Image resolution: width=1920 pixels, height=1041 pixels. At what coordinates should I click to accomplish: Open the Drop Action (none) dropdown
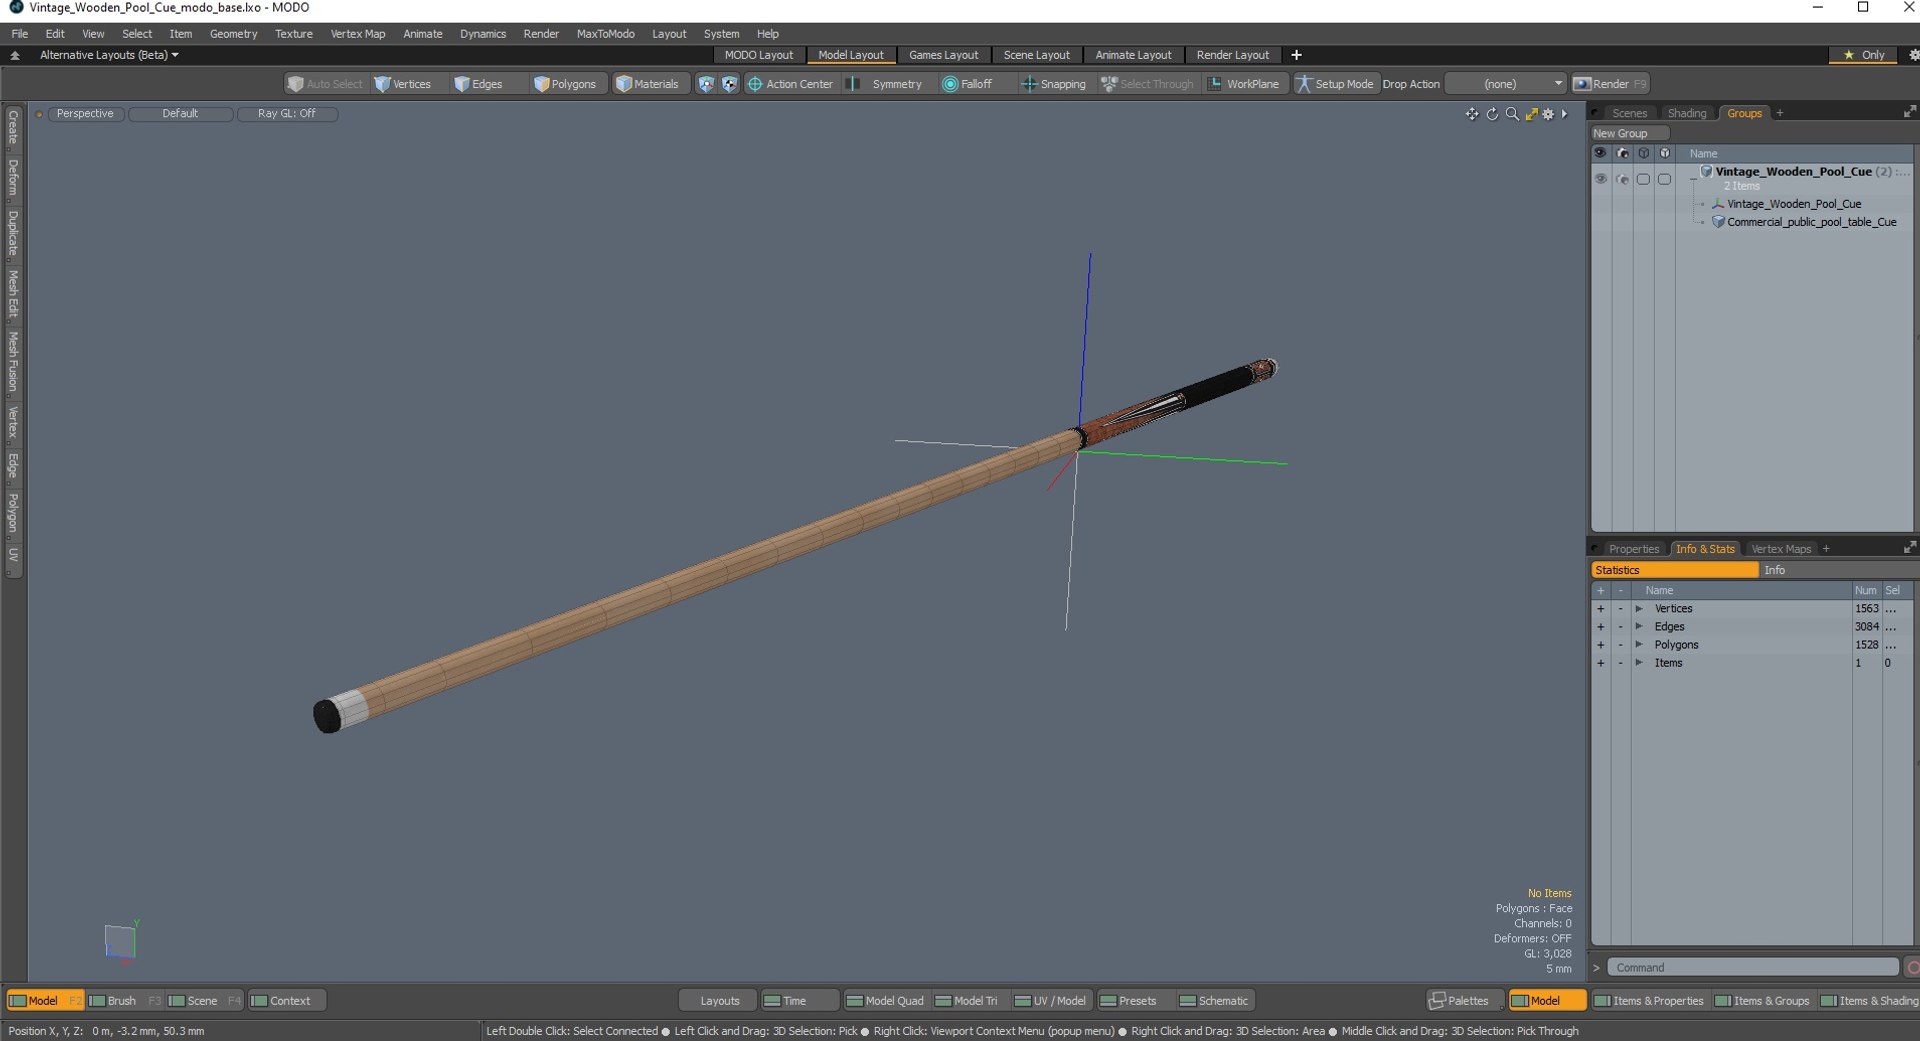1506,84
